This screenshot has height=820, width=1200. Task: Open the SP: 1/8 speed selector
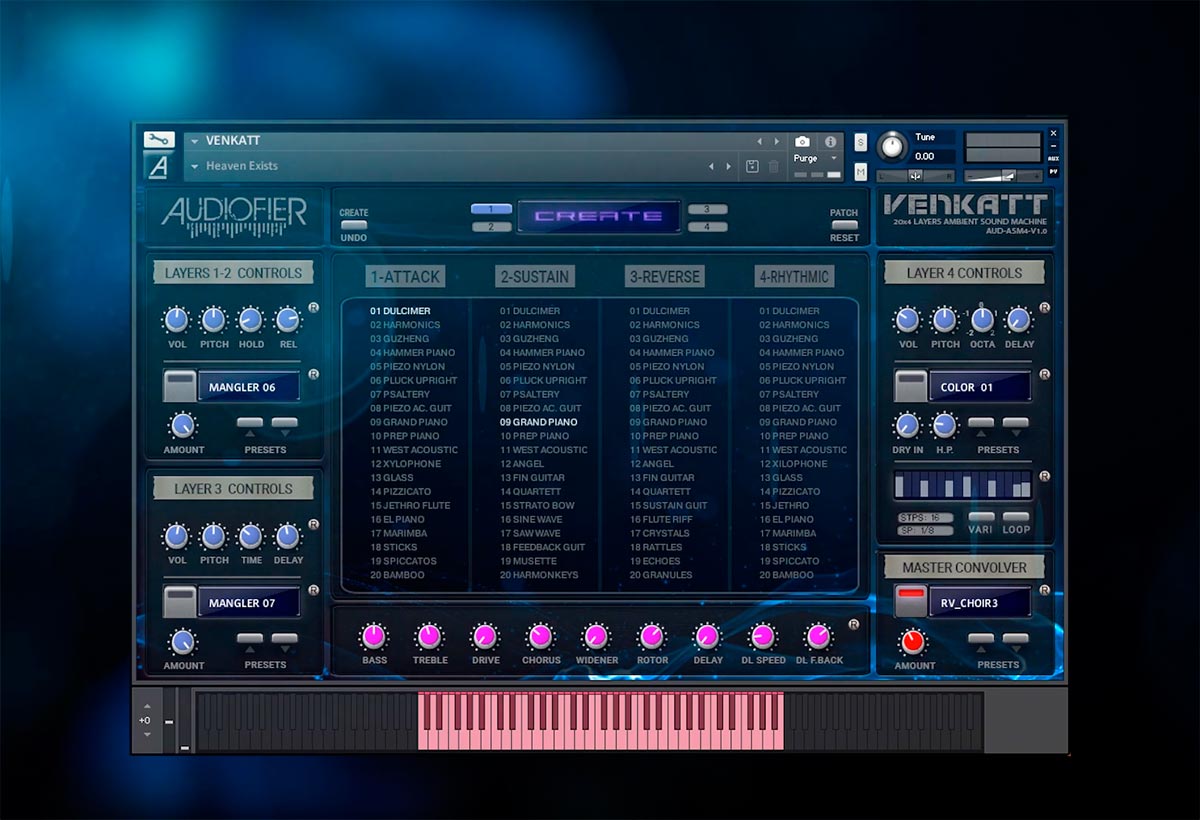tap(925, 531)
